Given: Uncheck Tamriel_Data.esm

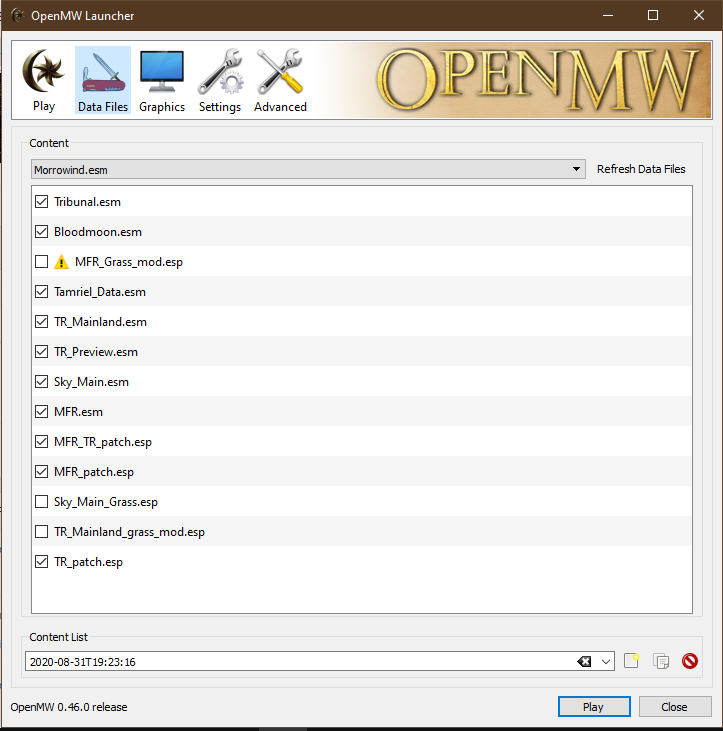Looking at the screenshot, I should pos(41,292).
